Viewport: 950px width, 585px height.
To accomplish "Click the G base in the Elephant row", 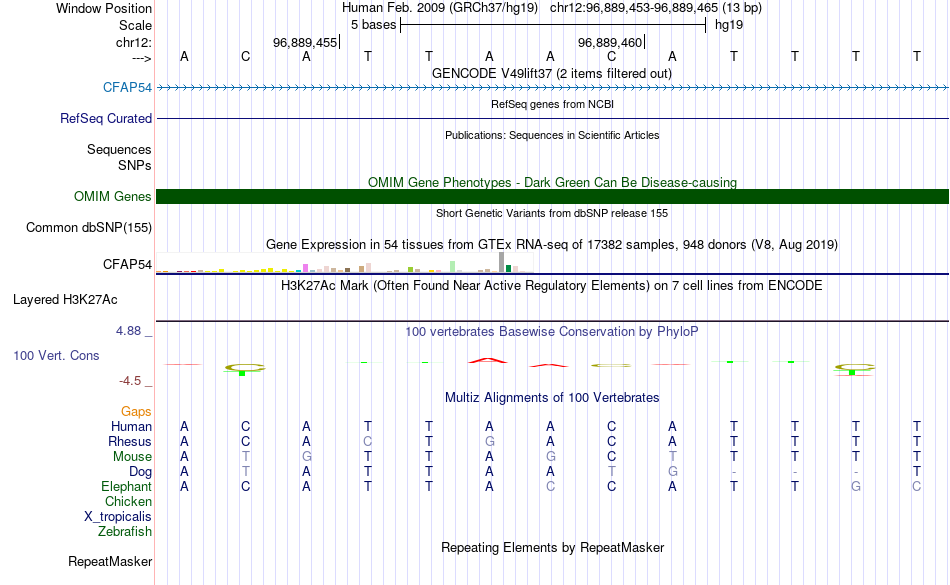I will pyautogui.click(x=855, y=486).
